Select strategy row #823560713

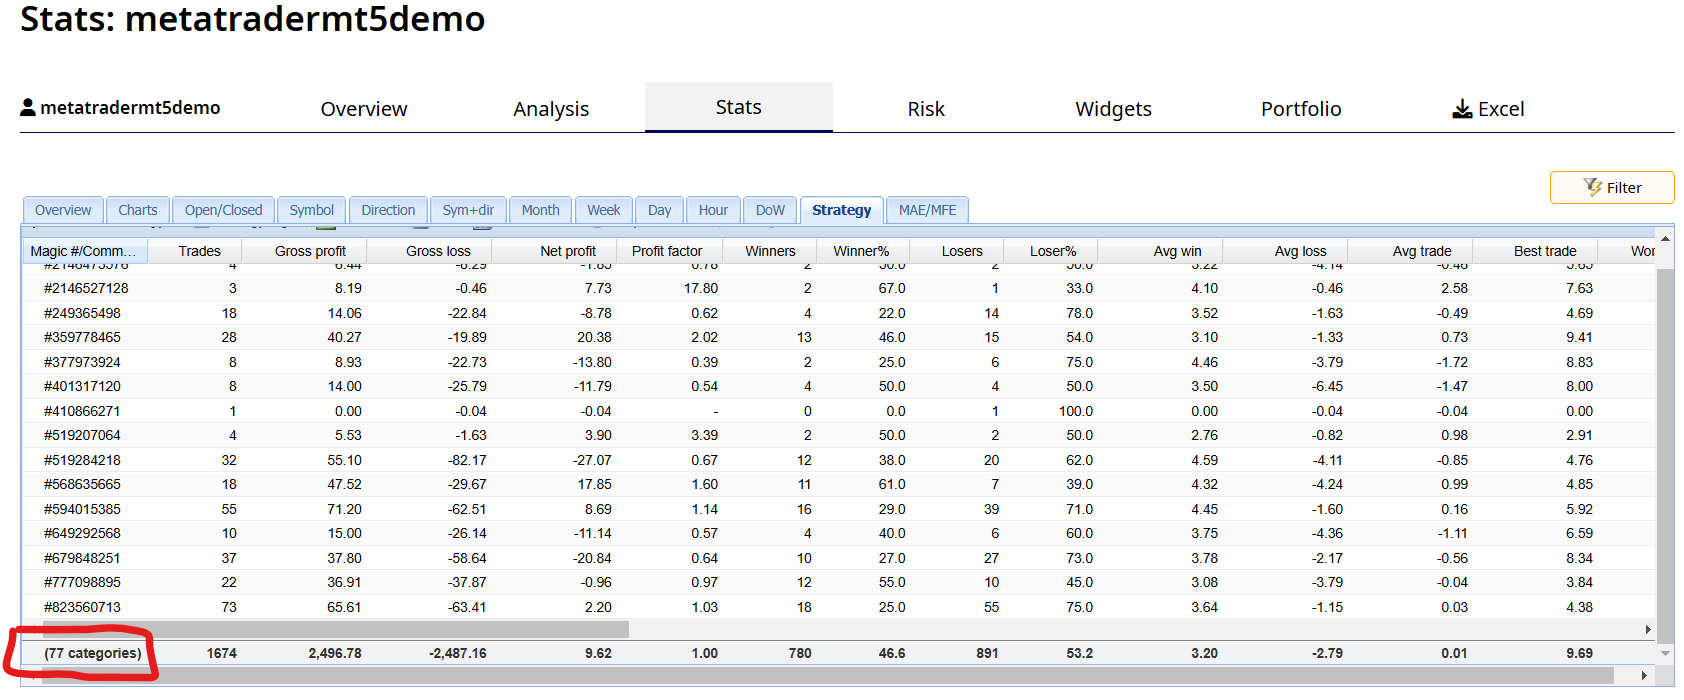point(839,607)
